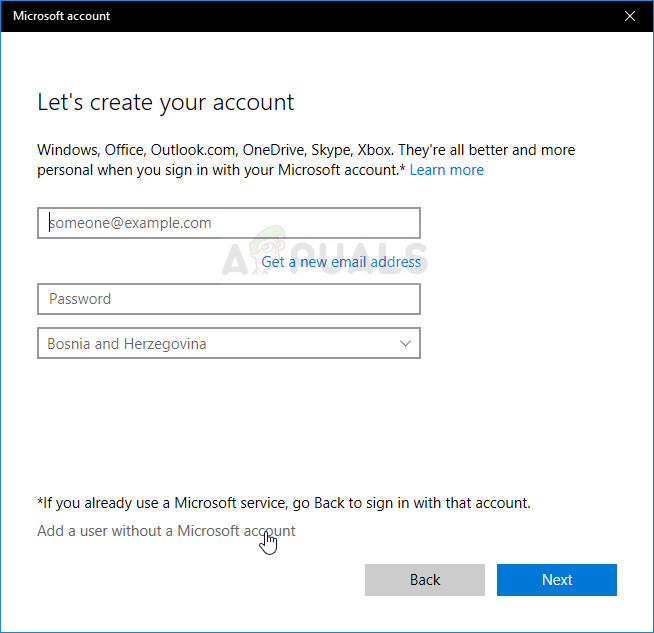
Task: Close the Microsoft account dialog window
Action: point(629,16)
